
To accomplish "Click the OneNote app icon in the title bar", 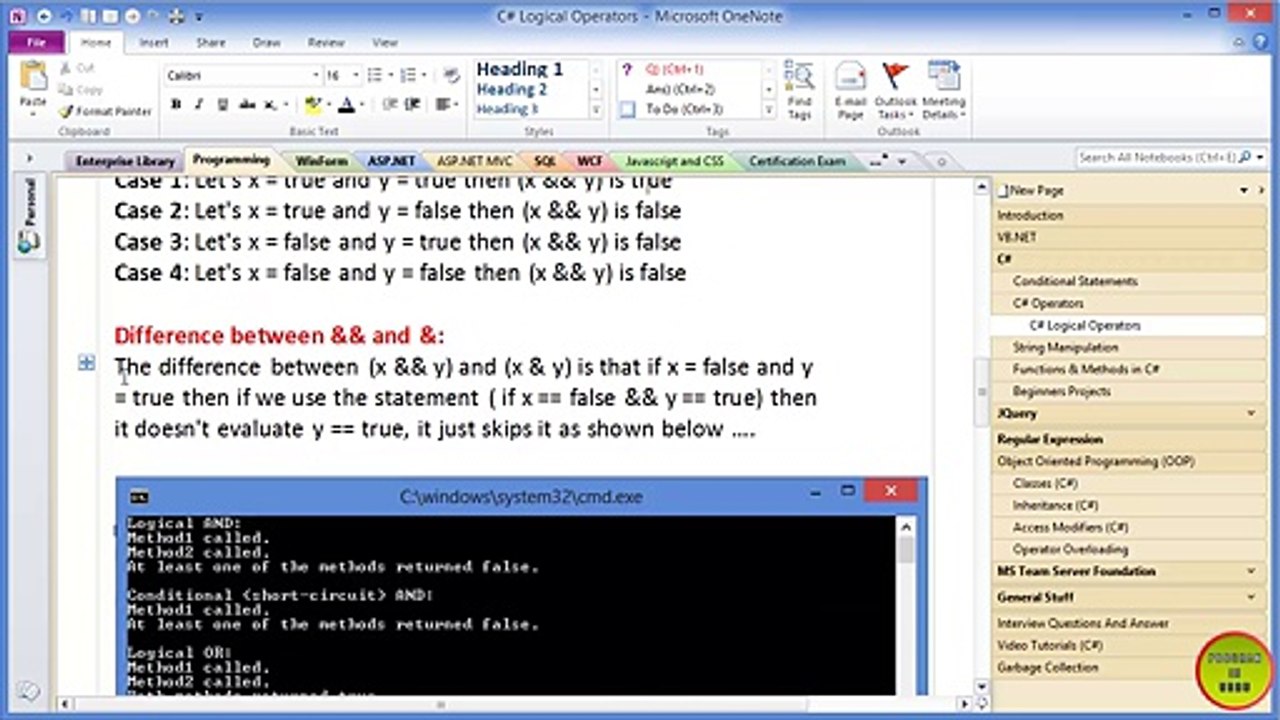I will pos(17,16).
